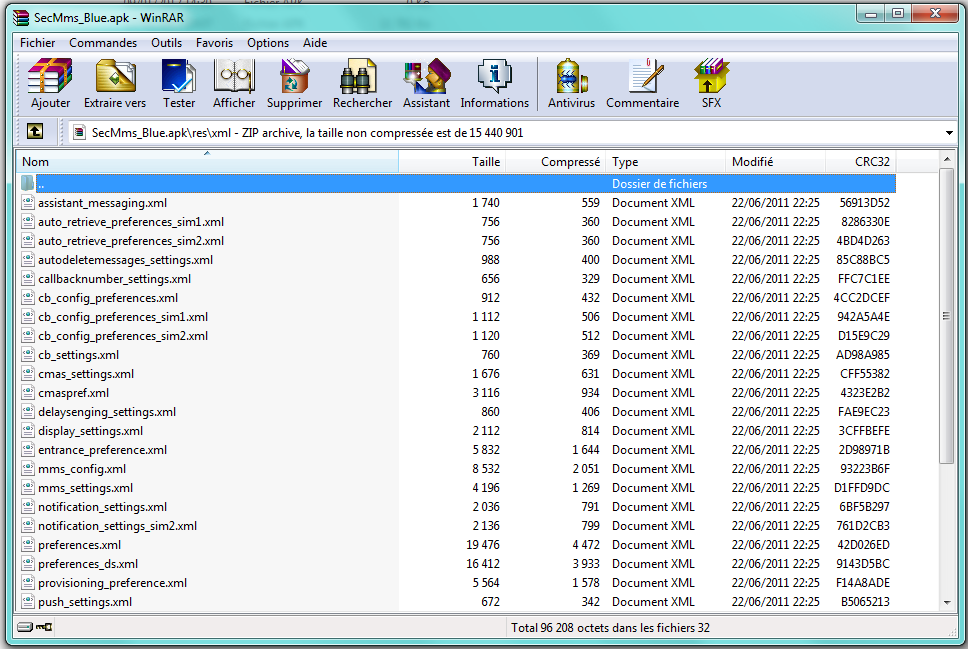Select cb_config_preferences.xml
Image resolution: width=968 pixels, height=649 pixels.
pos(108,298)
